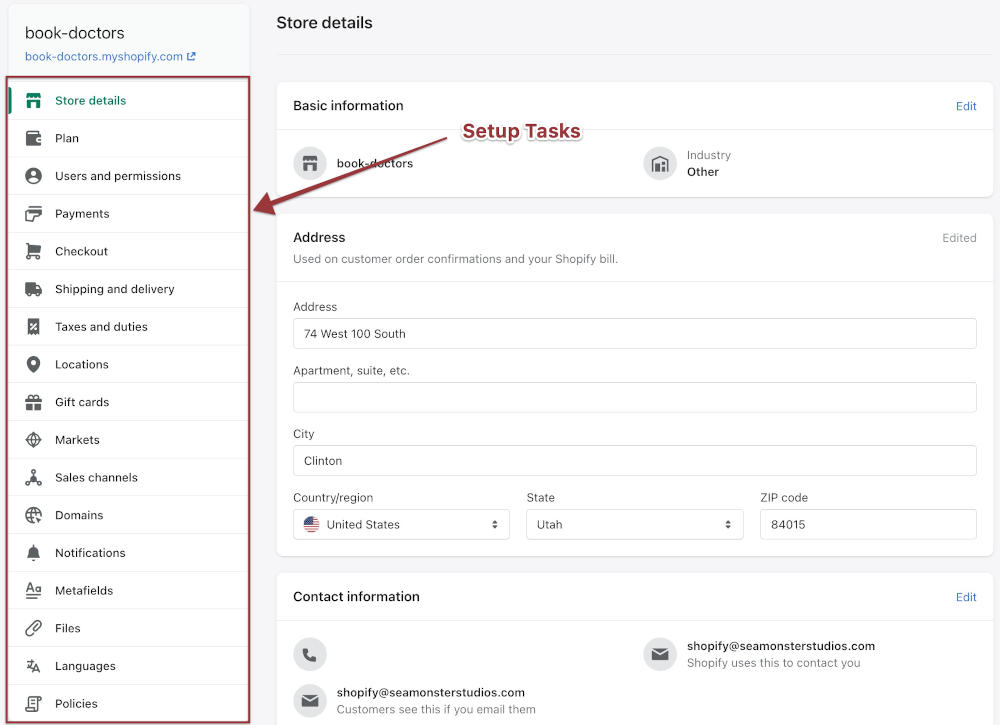Click the Shipping and delivery truck icon

tap(34, 289)
